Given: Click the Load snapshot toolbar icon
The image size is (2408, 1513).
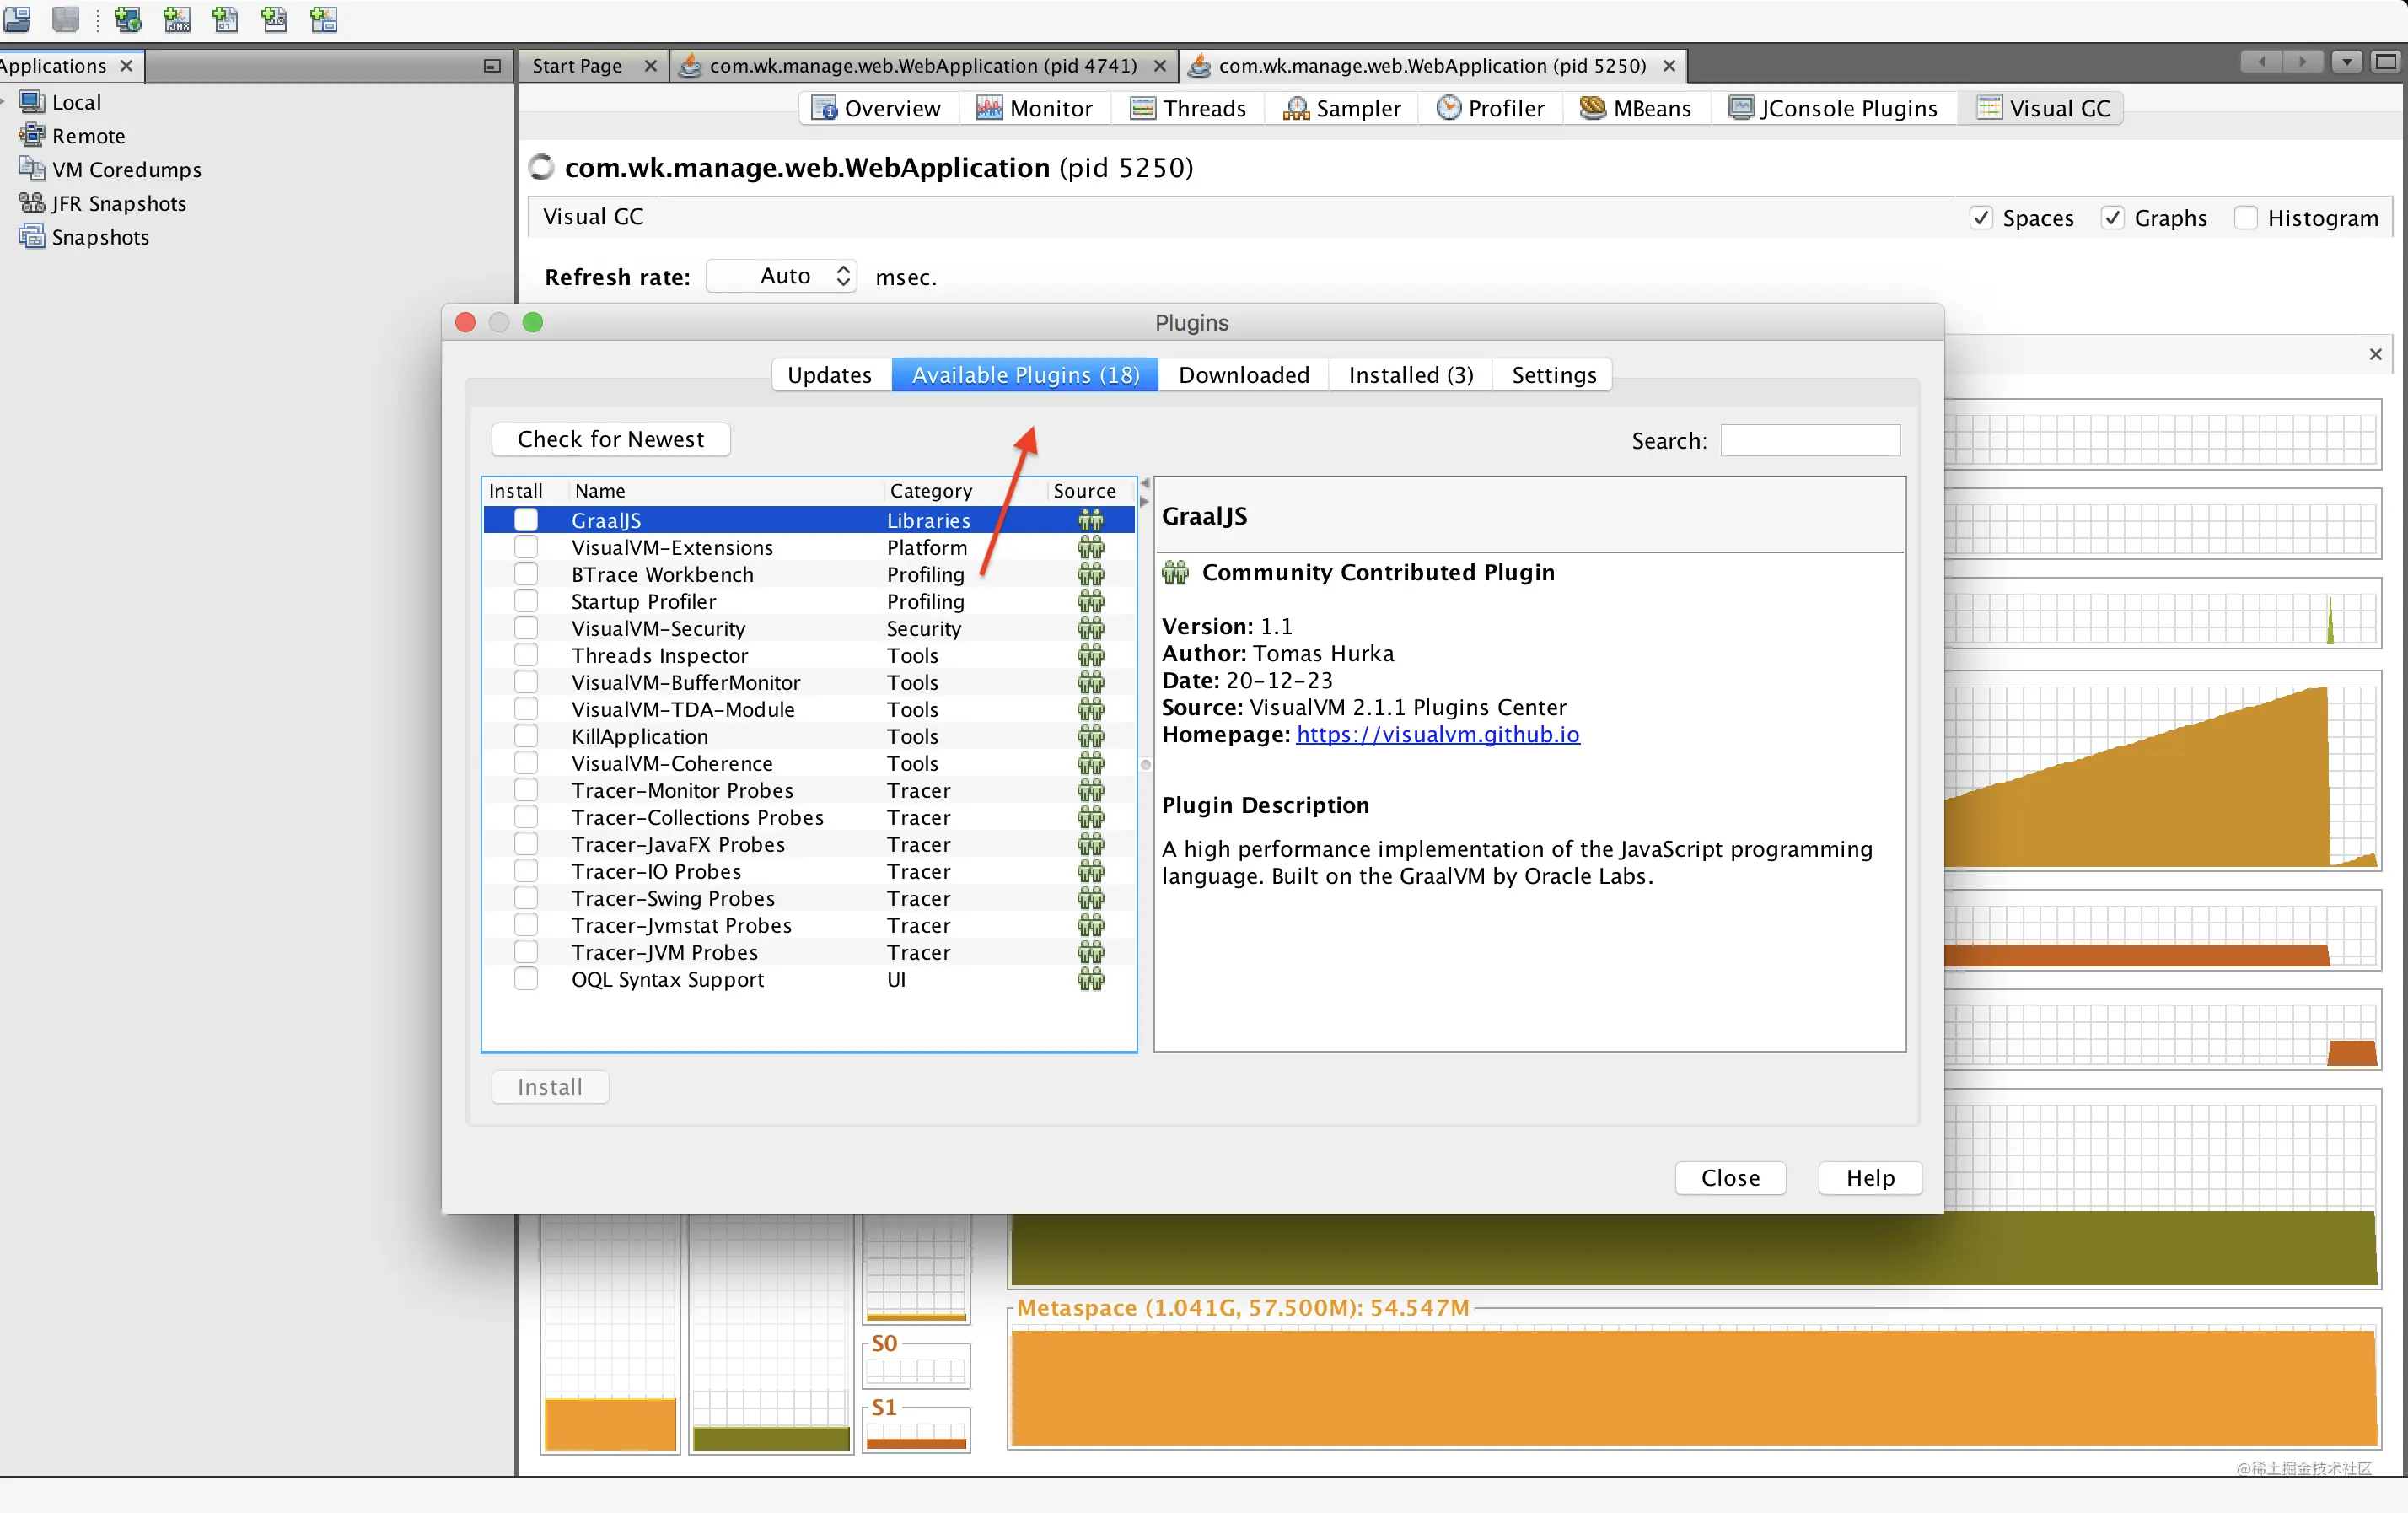Looking at the screenshot, I should [x=17, y=19].
